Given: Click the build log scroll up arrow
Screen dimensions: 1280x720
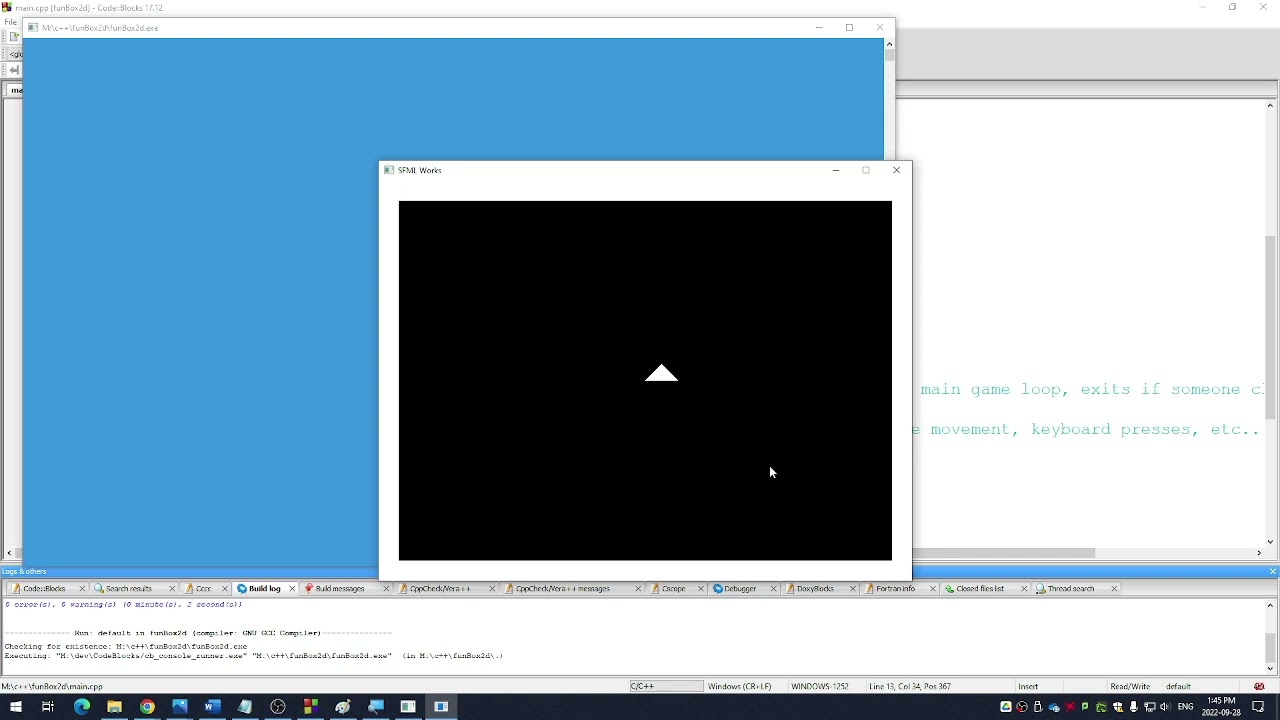Looking at the screenshot, I should [1271, 605].
